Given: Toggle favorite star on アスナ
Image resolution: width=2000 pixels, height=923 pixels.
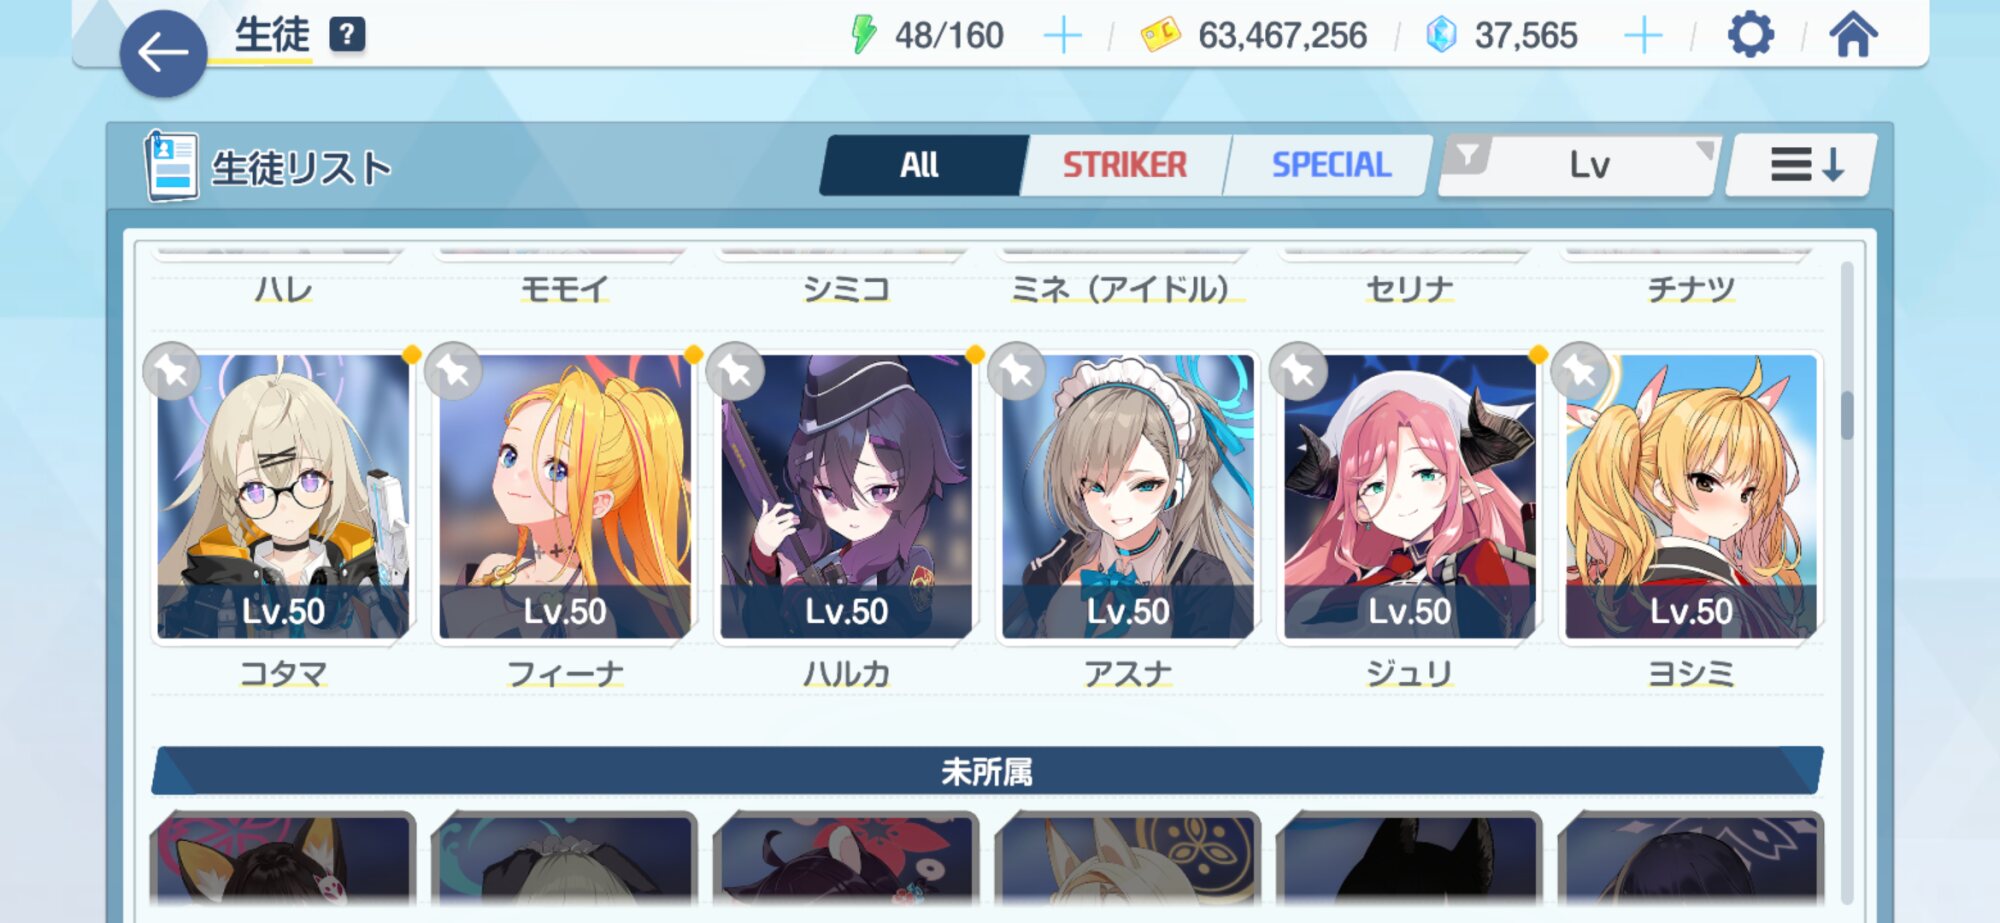Looking at the screenshot, I should click(x=1016, y=372).
